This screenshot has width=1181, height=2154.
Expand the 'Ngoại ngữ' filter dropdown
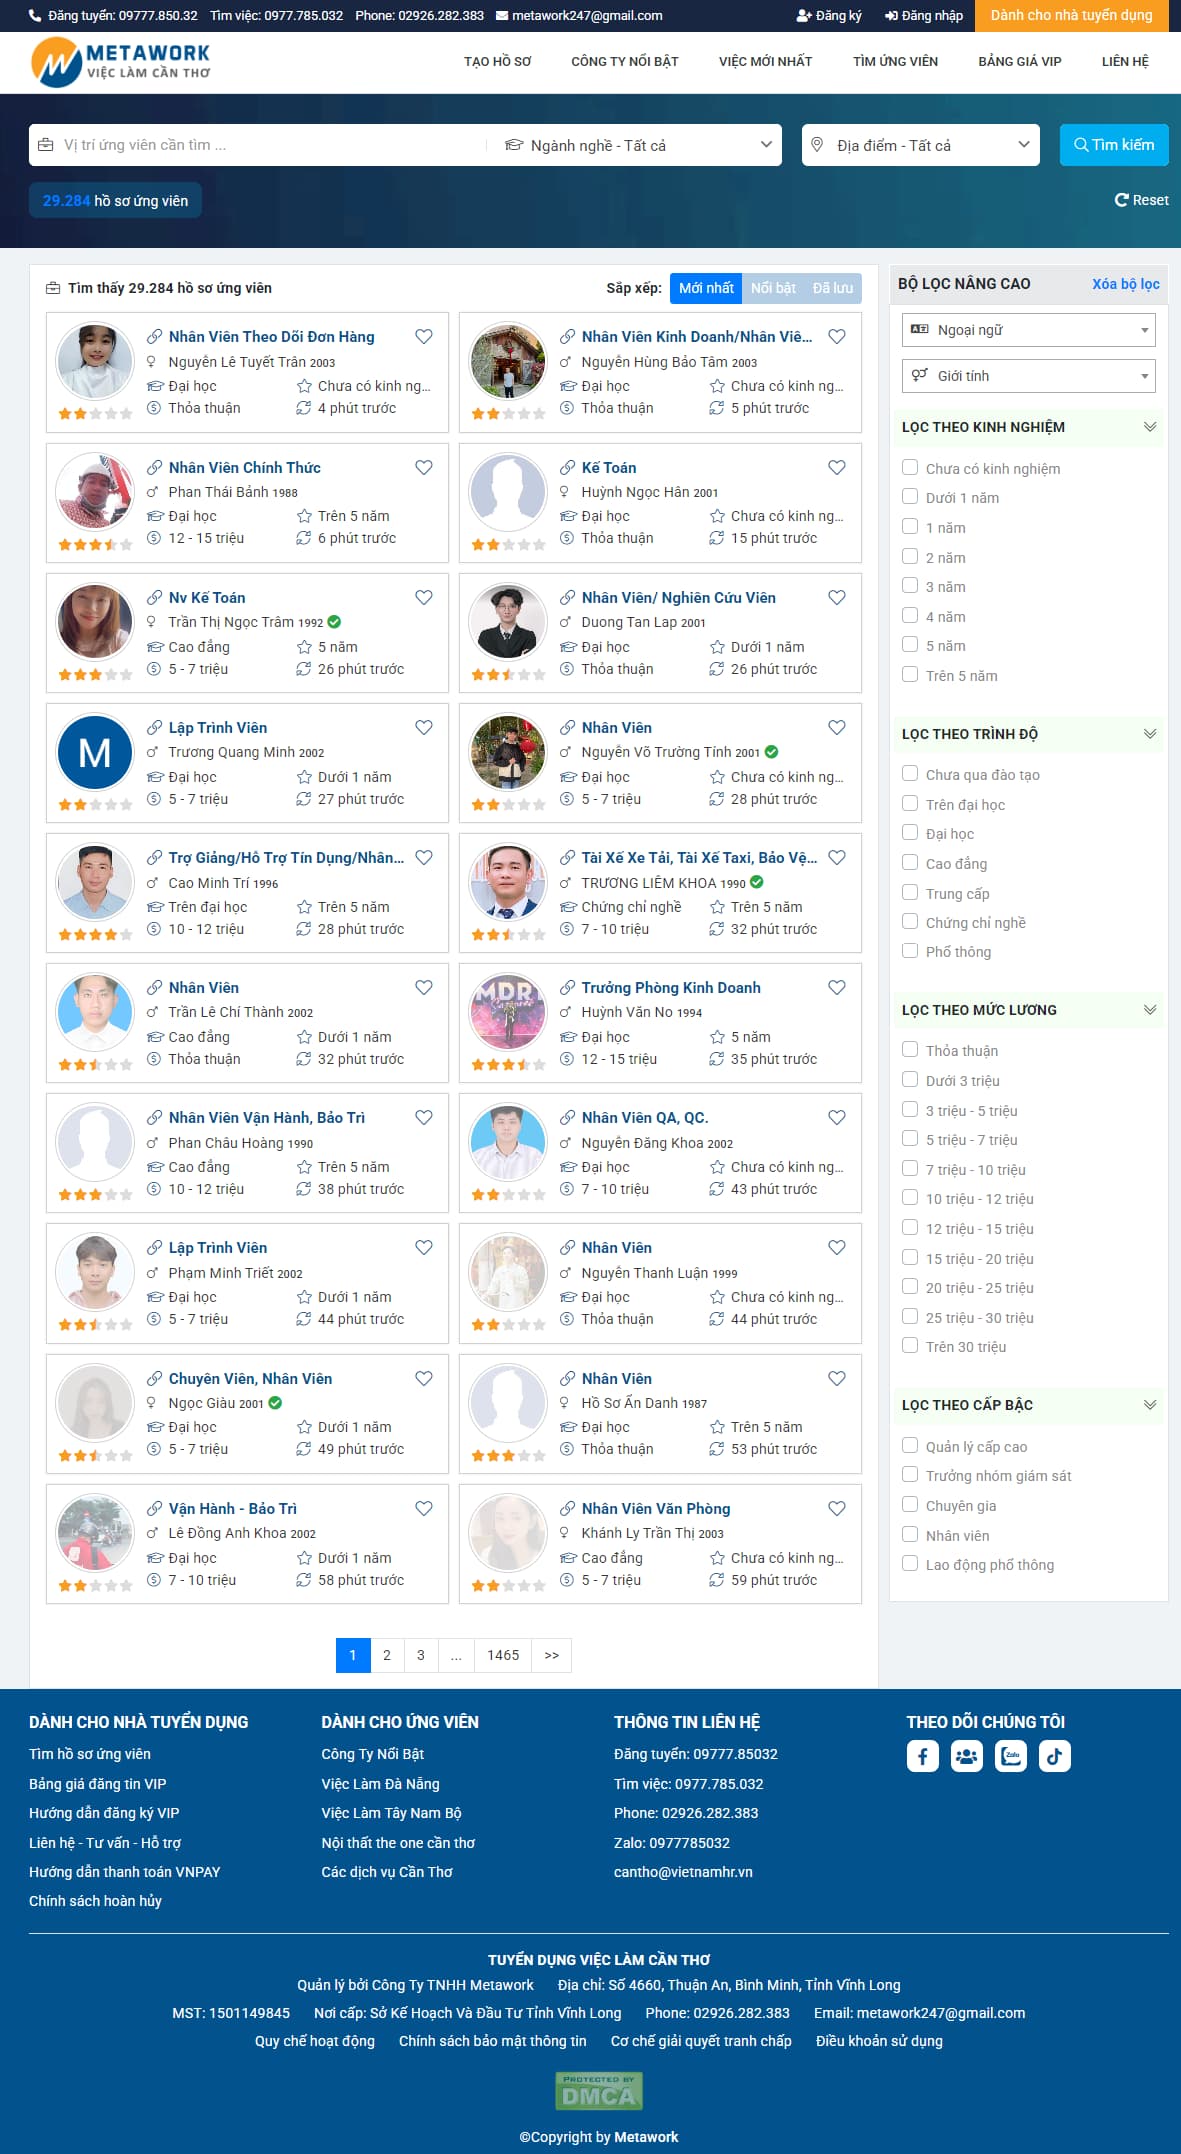tap(1028, 330)
